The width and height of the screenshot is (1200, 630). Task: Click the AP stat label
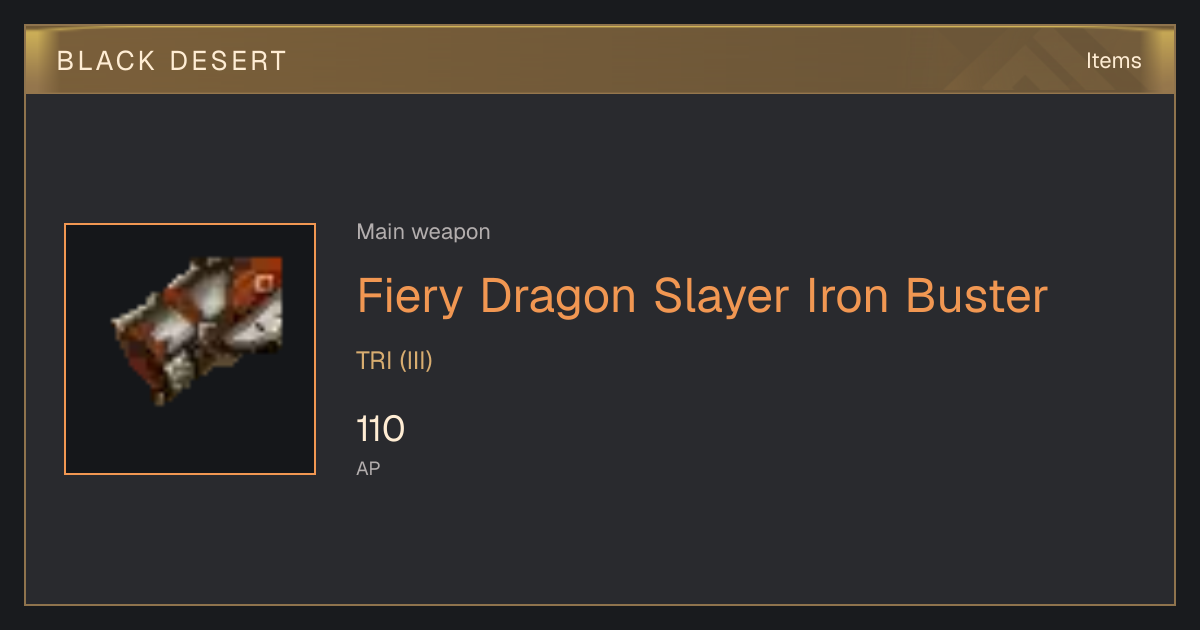coord(368,468)
